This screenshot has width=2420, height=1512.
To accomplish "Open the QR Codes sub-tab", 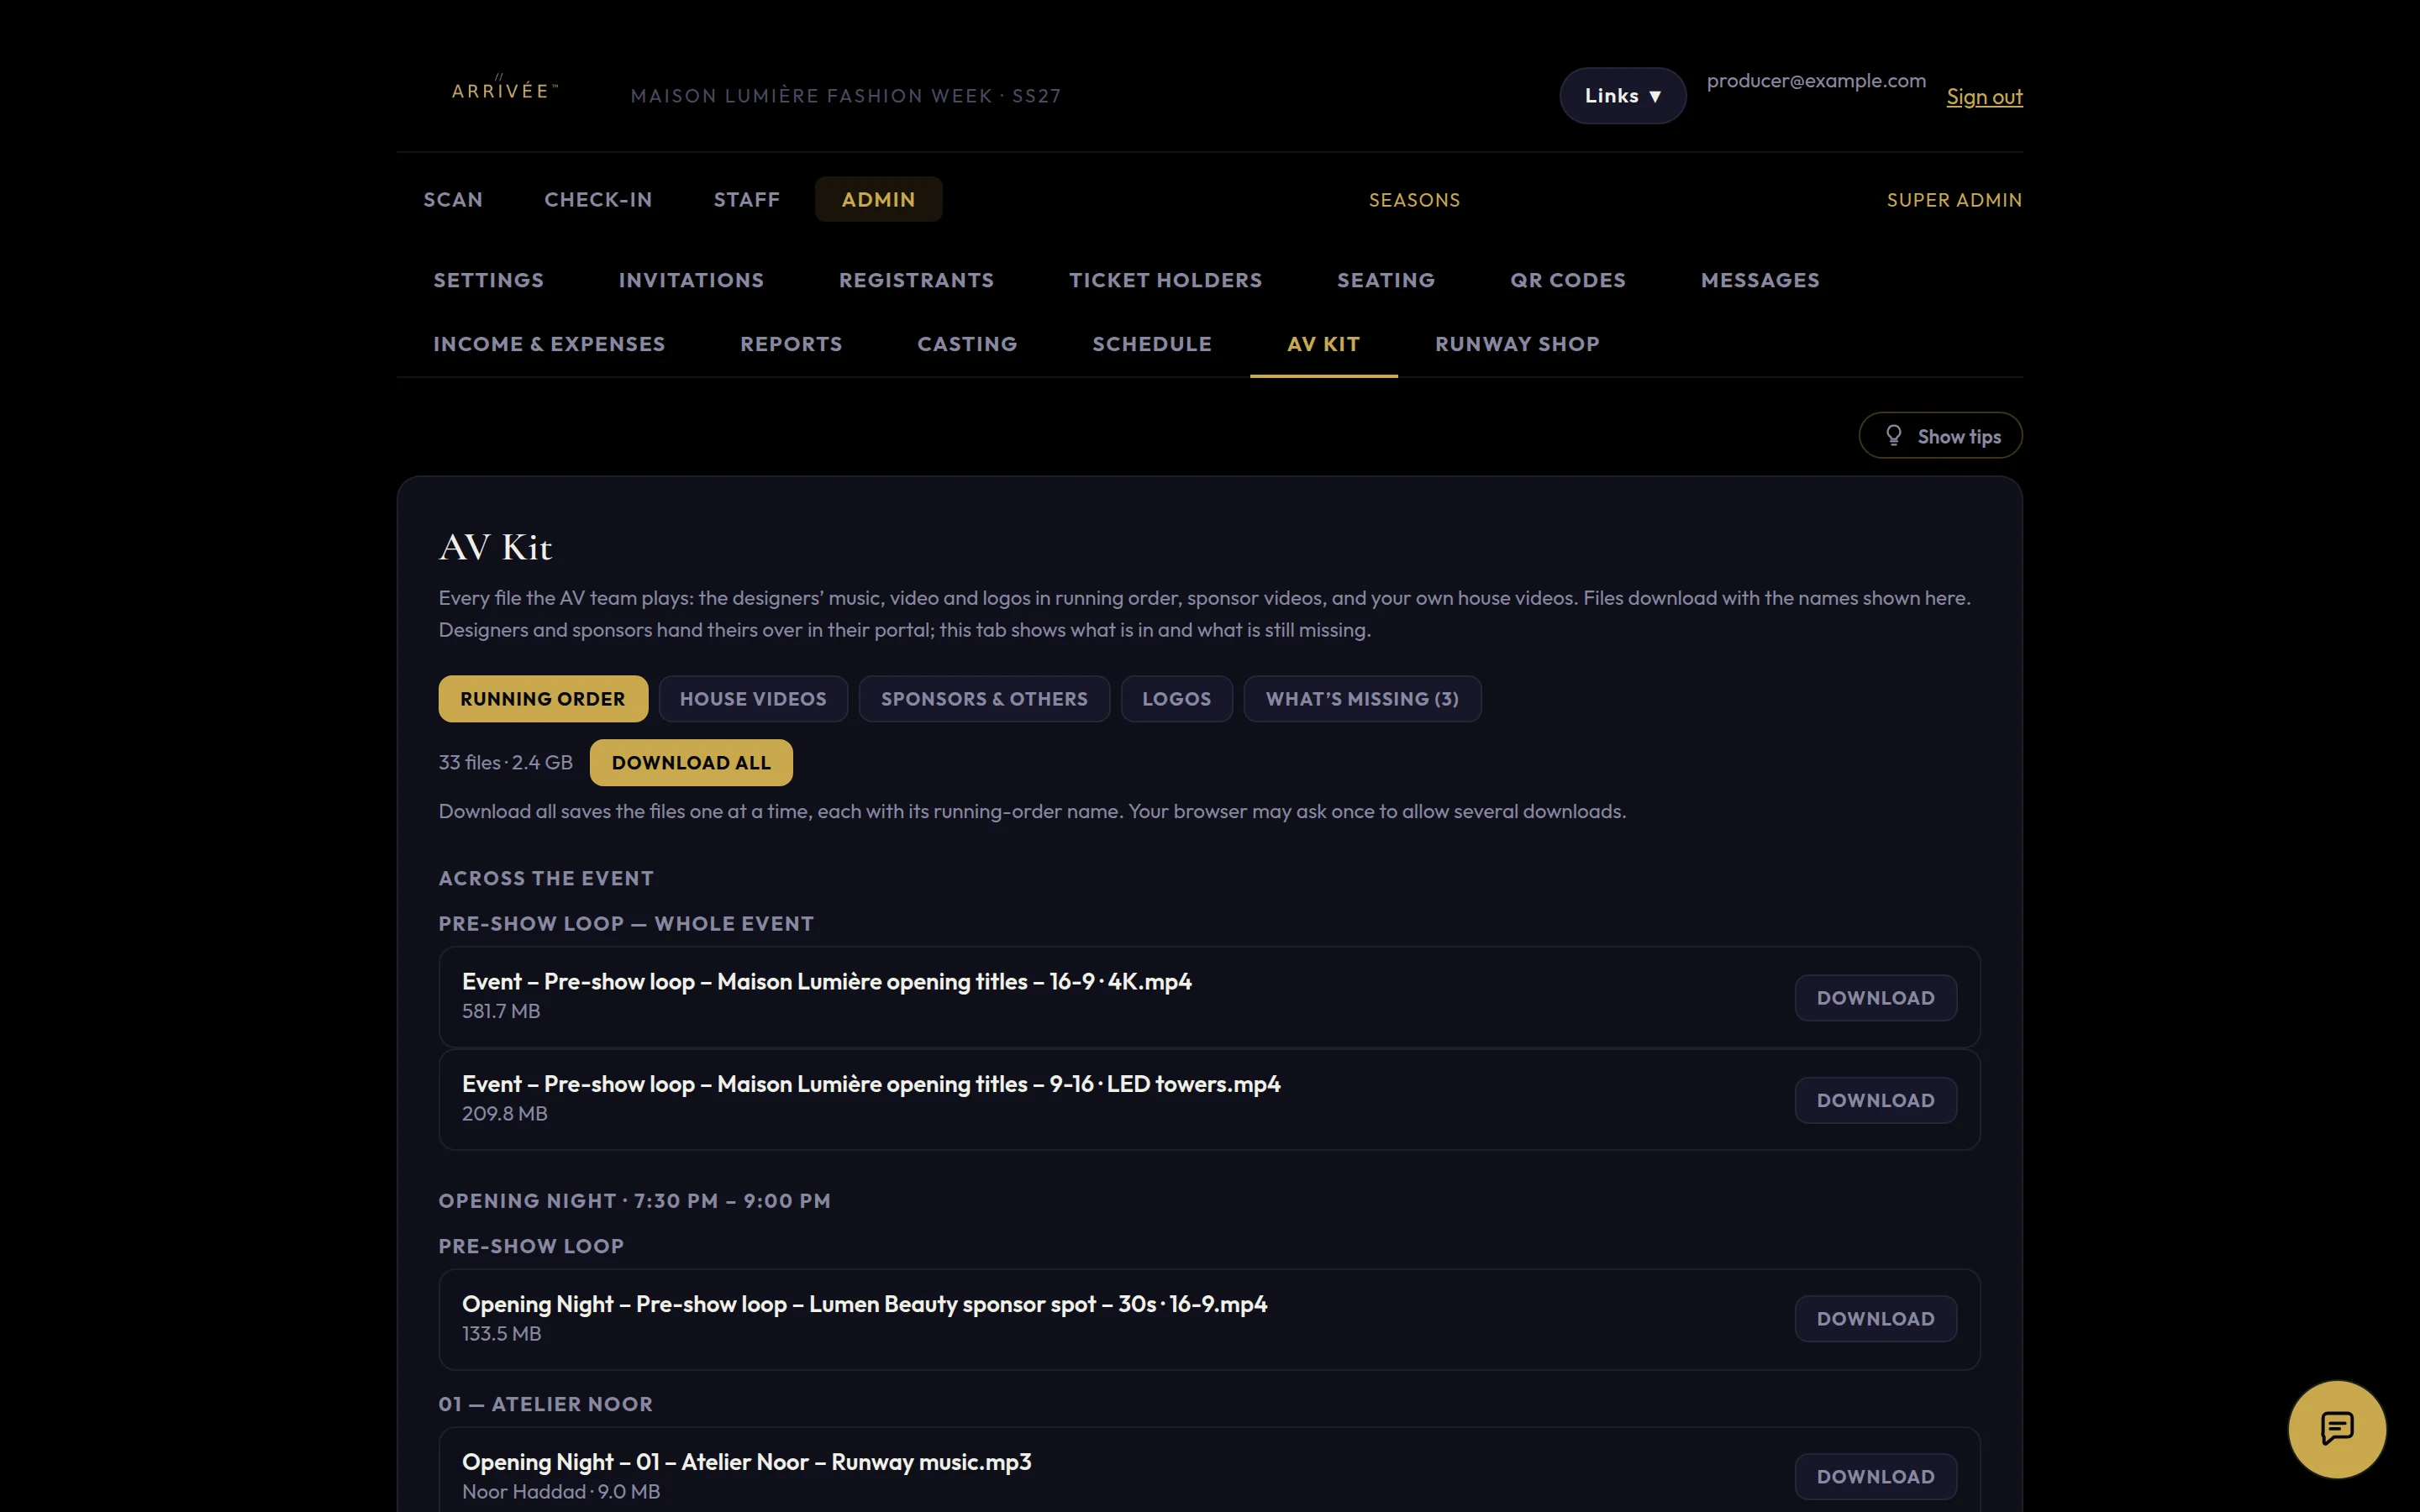I will [1567, 280].
